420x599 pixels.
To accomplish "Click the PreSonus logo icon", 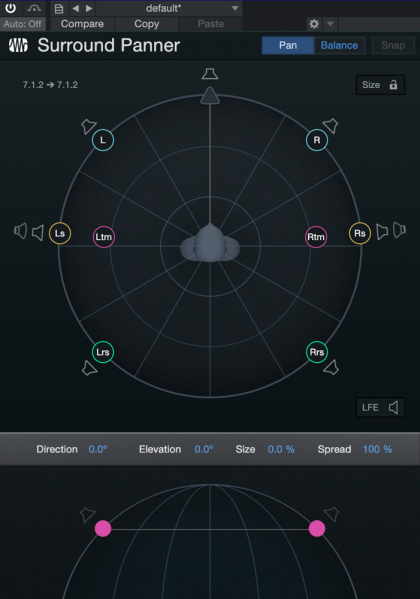I will pos(18,45).
